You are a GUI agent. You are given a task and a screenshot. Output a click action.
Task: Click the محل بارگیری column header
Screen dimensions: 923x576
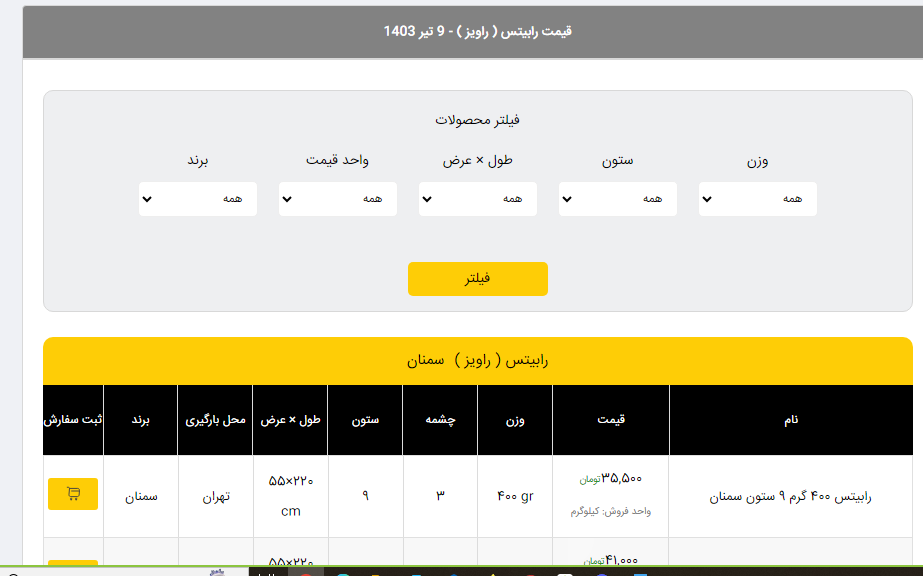(x=215, y=420)
